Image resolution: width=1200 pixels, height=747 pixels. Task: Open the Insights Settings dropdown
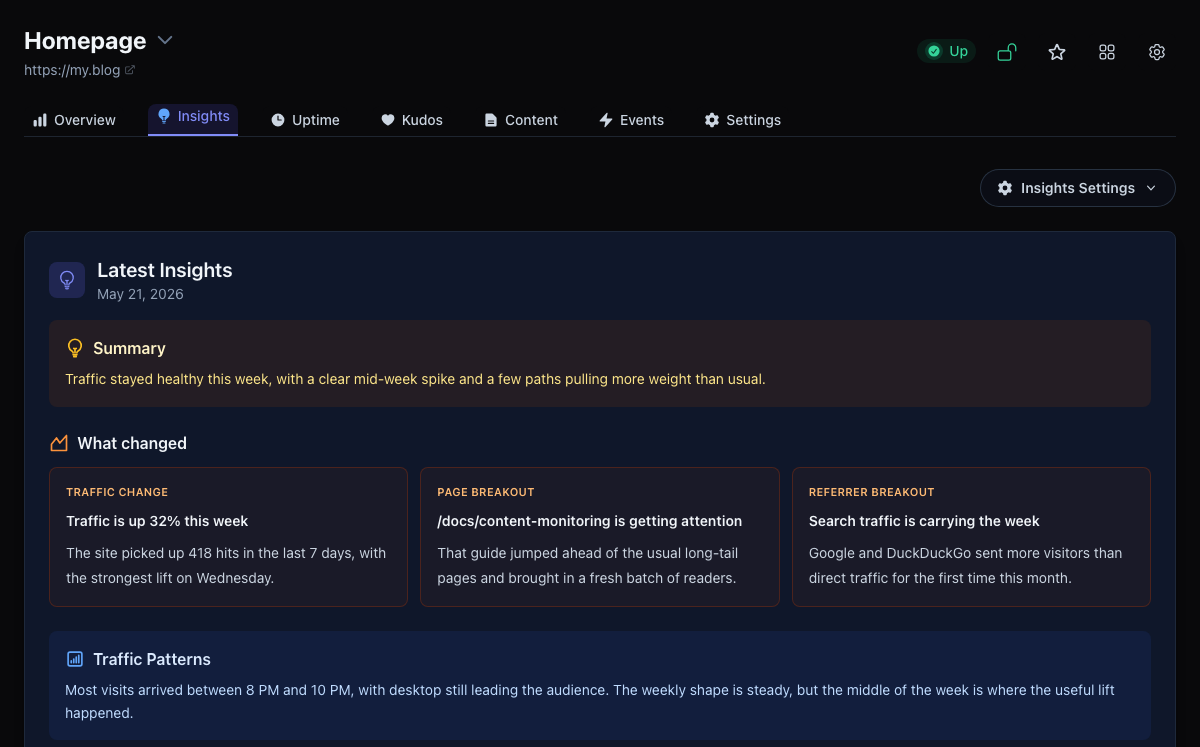[1077, 188]
